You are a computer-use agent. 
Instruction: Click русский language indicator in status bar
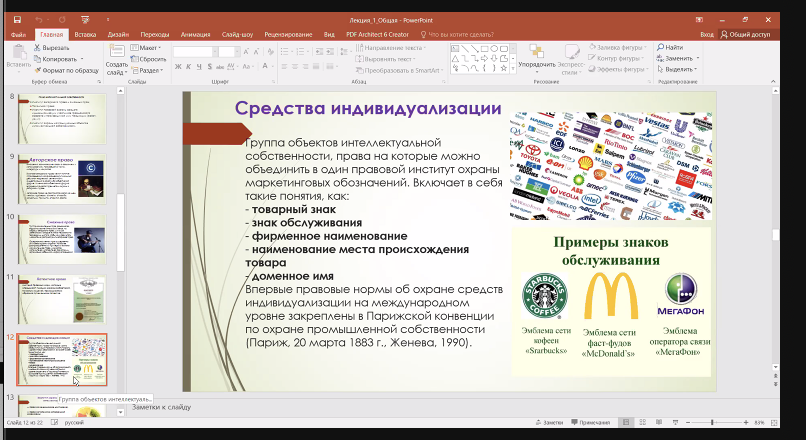pos(74,422)
